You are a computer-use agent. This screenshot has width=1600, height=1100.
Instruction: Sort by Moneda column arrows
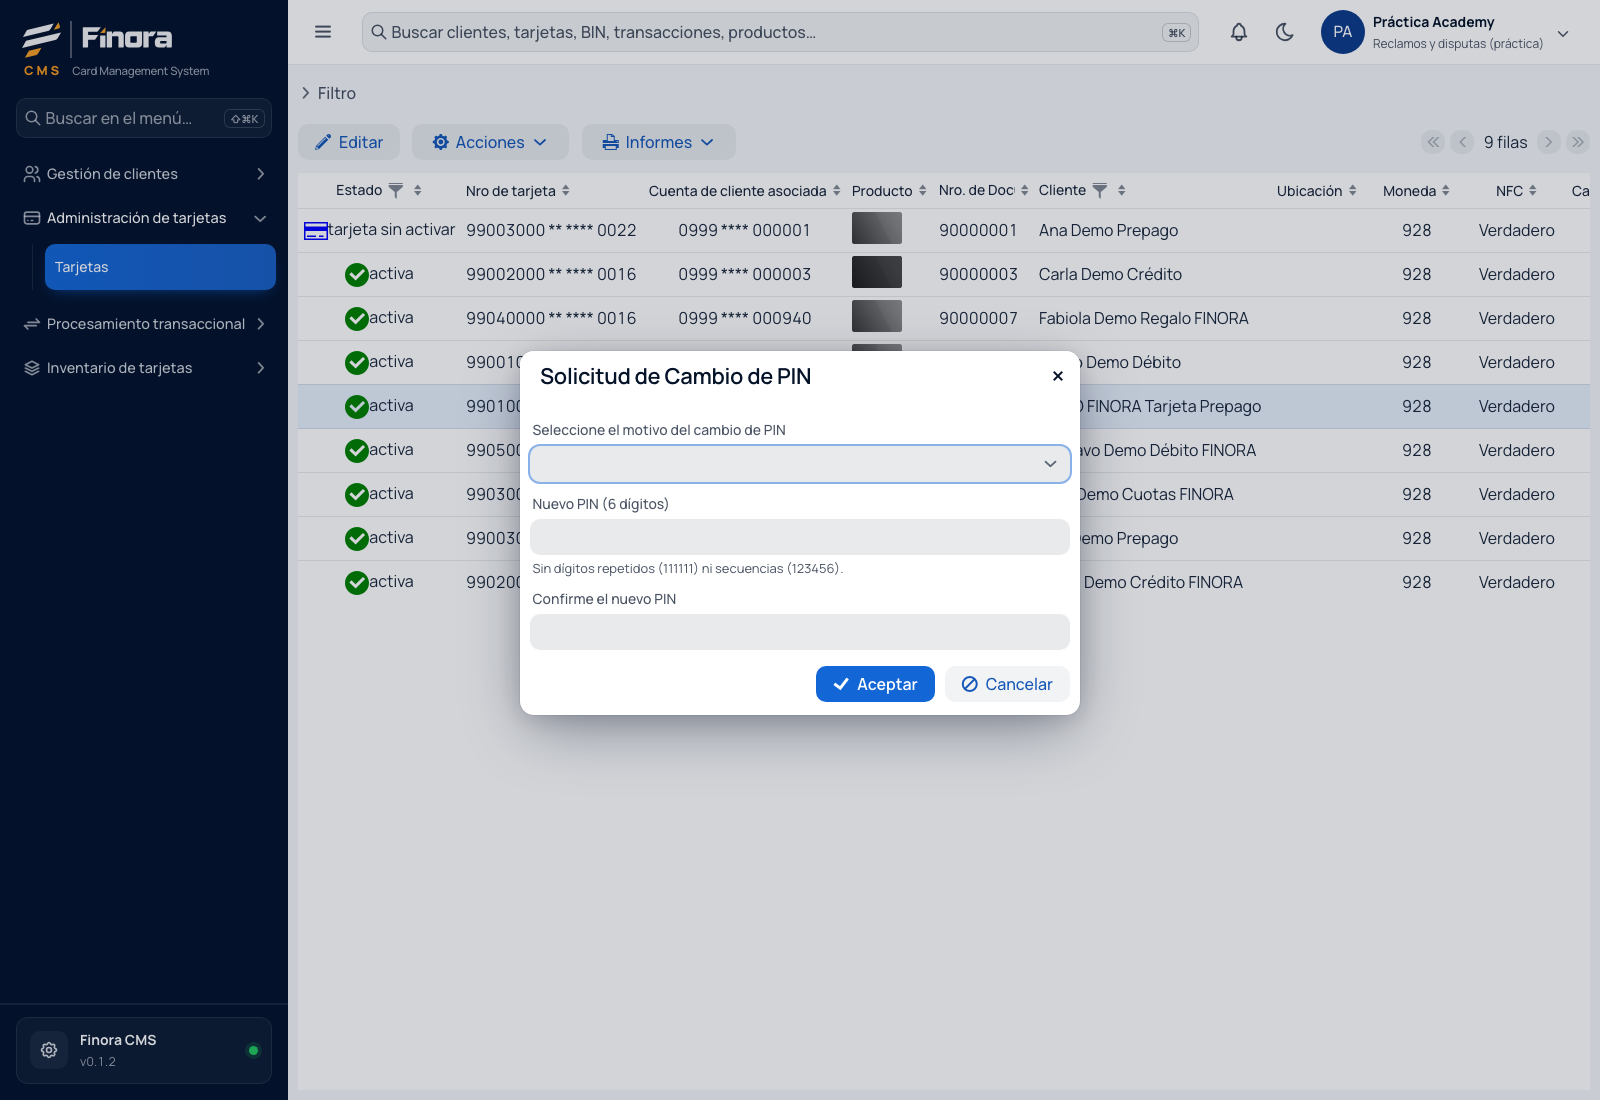1446,190
